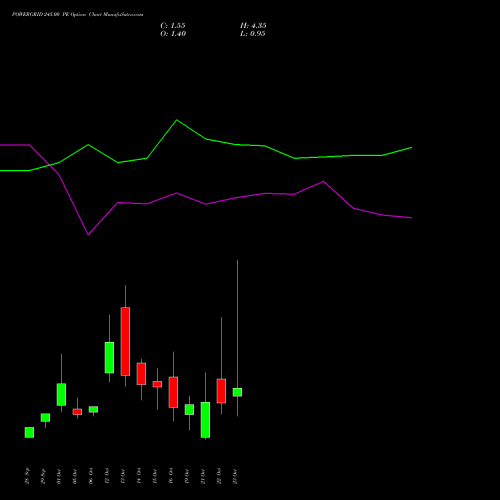Click the 21 Oct date label
Screen dimensions: 500x500
203,476
